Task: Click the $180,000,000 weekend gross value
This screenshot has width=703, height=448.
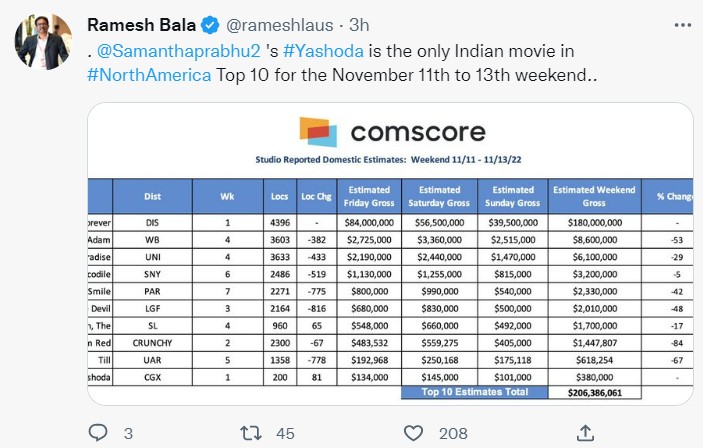Action: (595, 222)
